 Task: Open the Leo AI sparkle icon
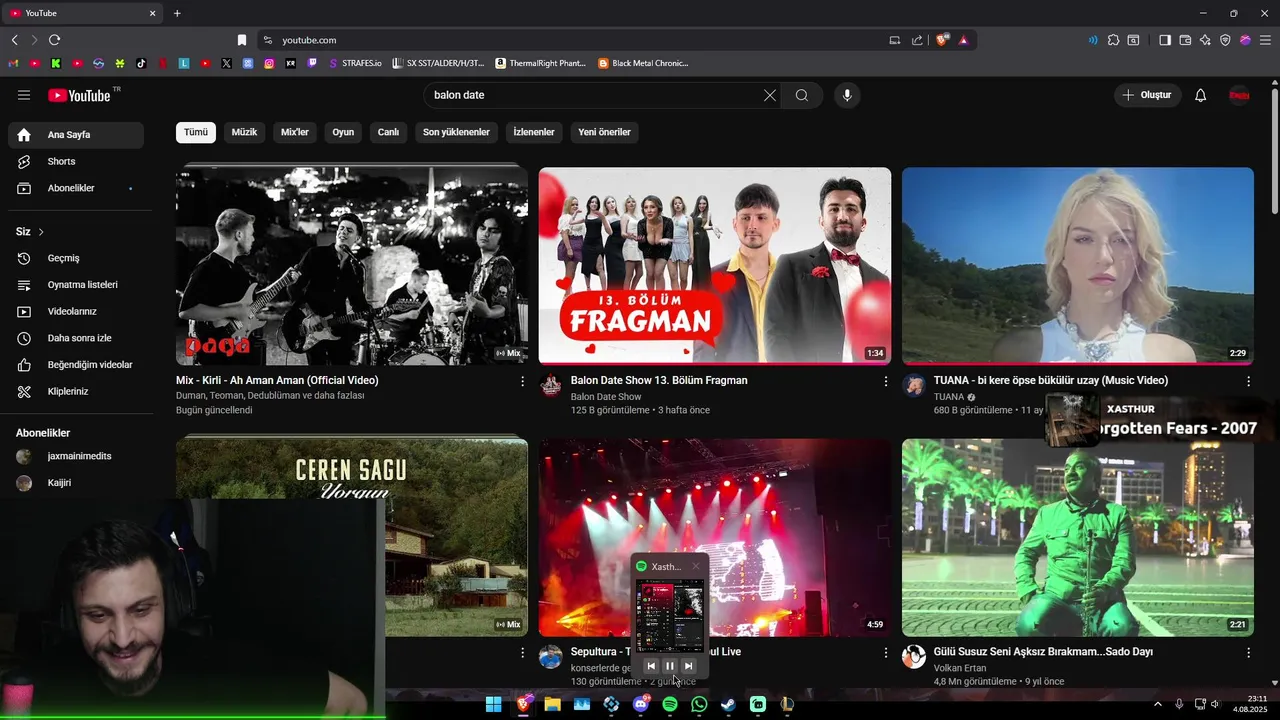click(x=1205, y=40)
